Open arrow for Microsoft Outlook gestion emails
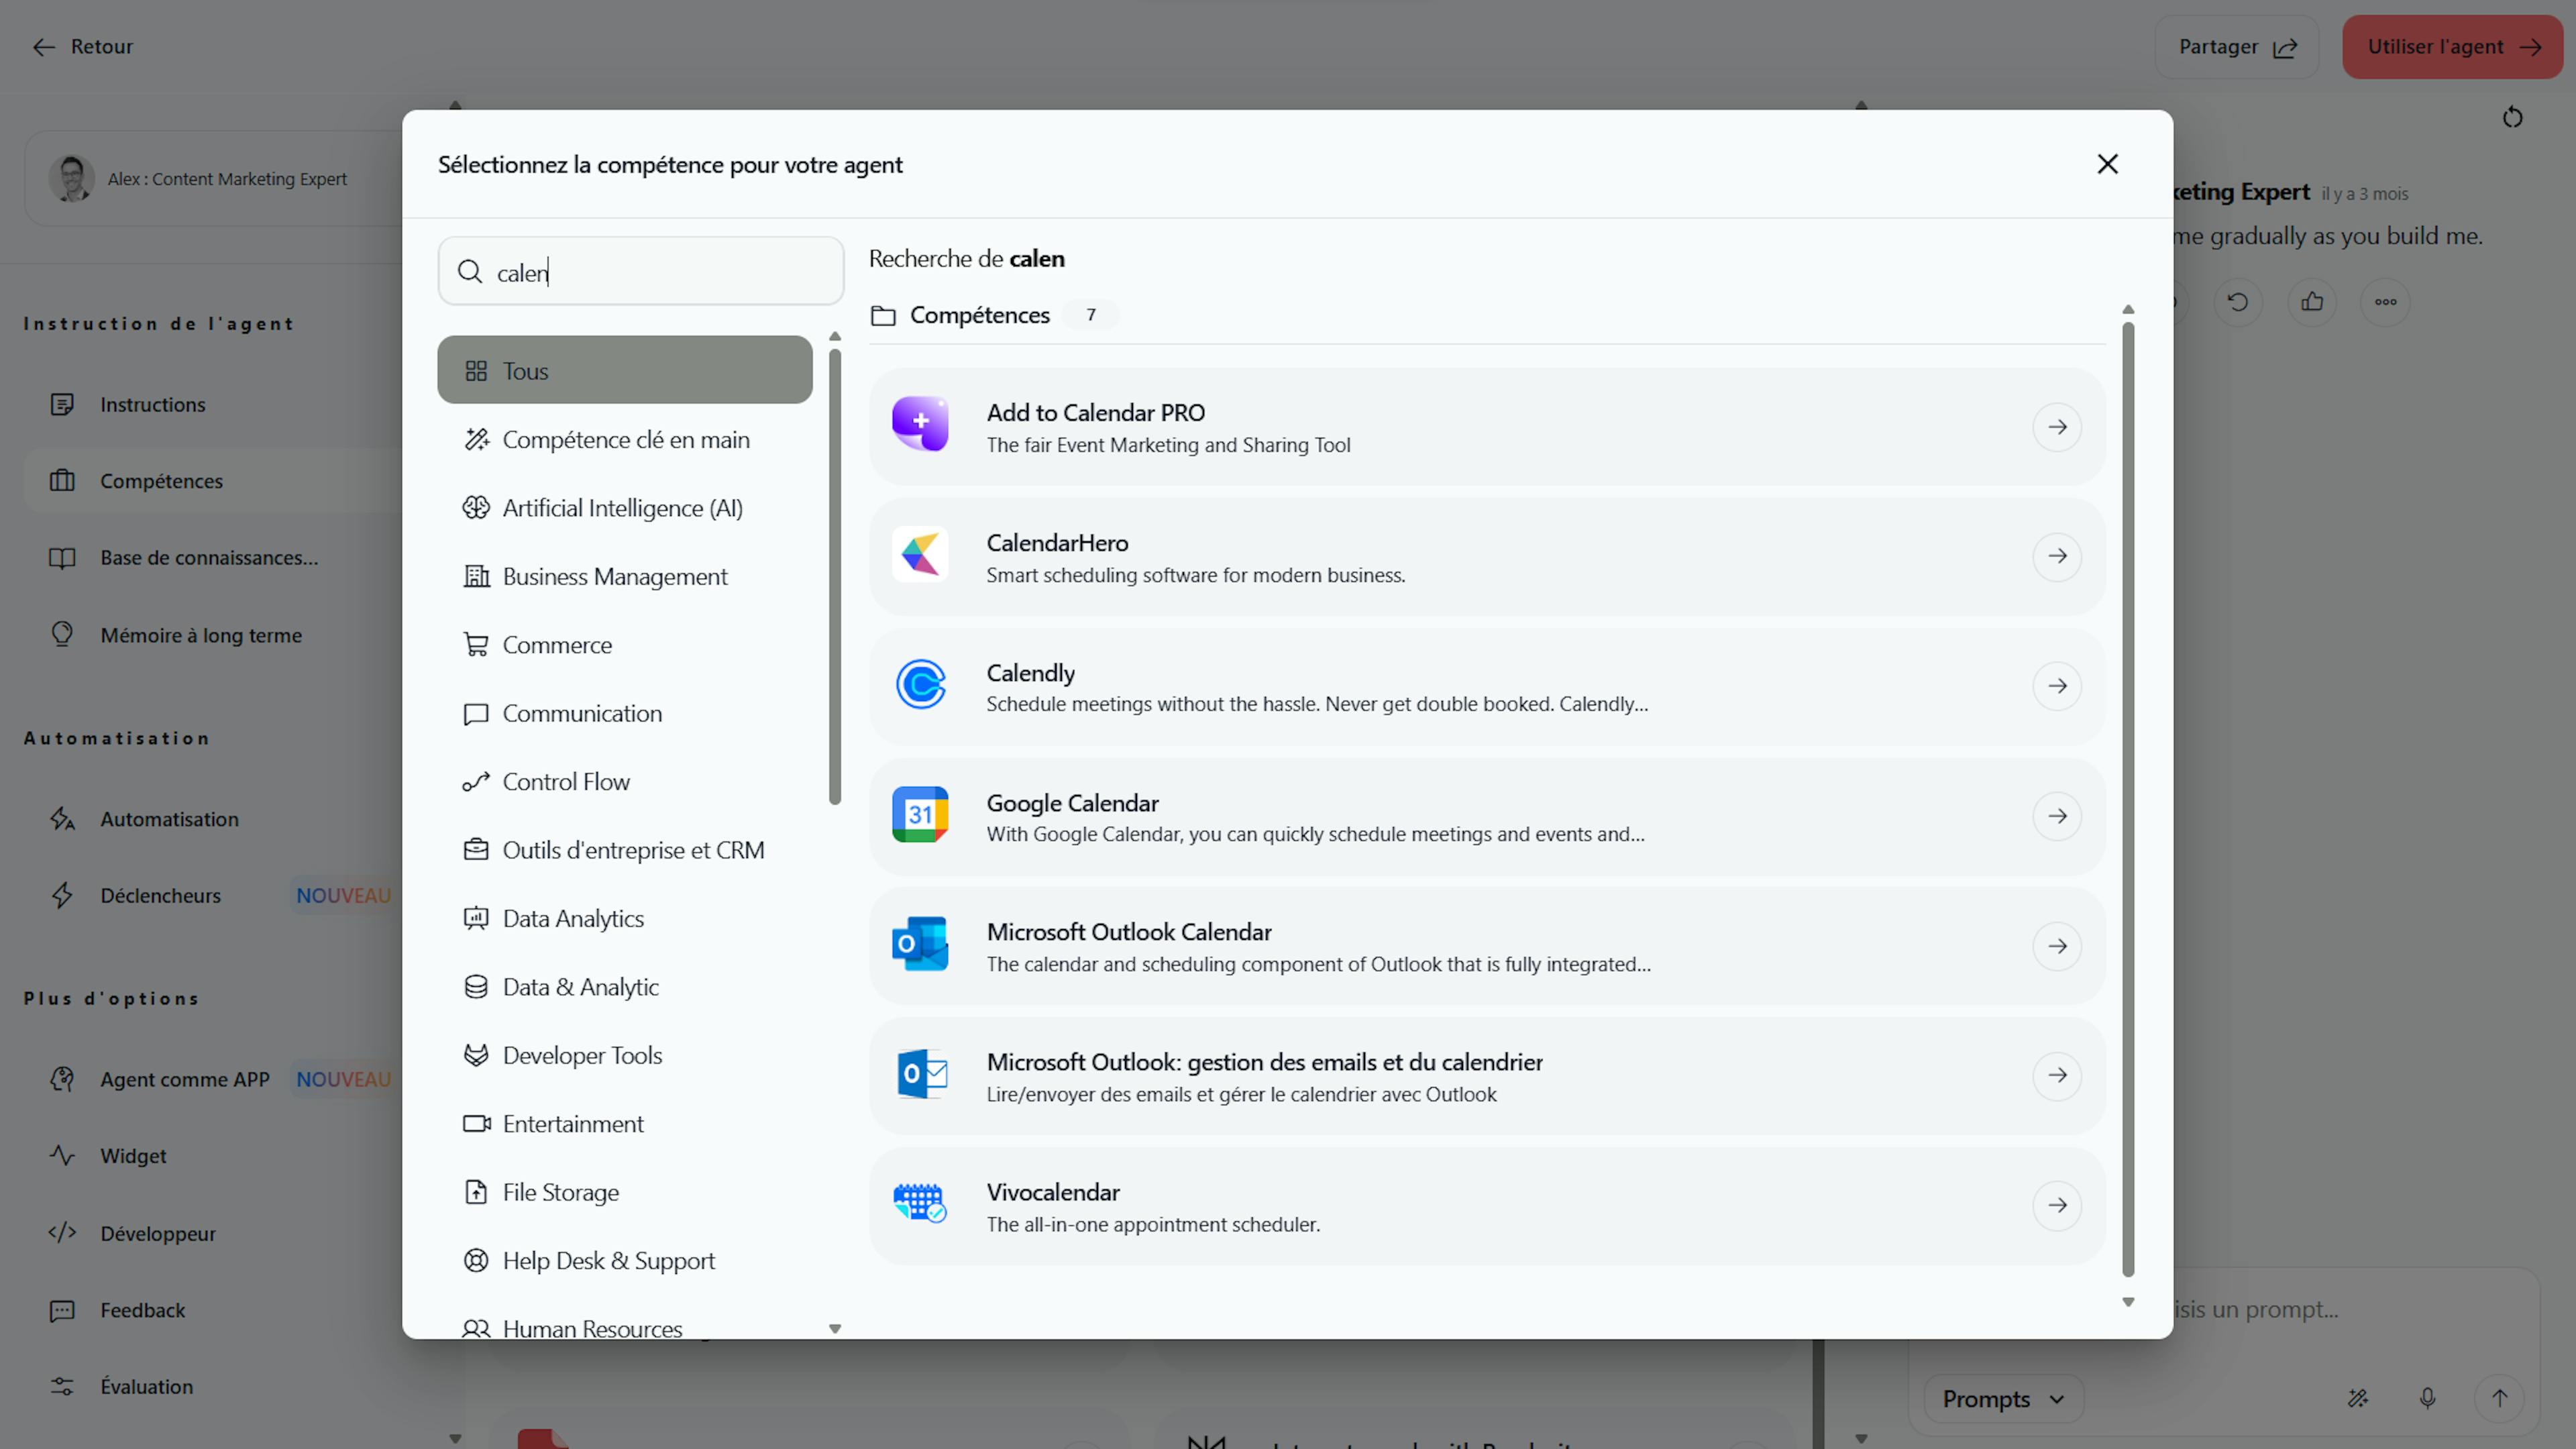 (x=2056, y=1075)
